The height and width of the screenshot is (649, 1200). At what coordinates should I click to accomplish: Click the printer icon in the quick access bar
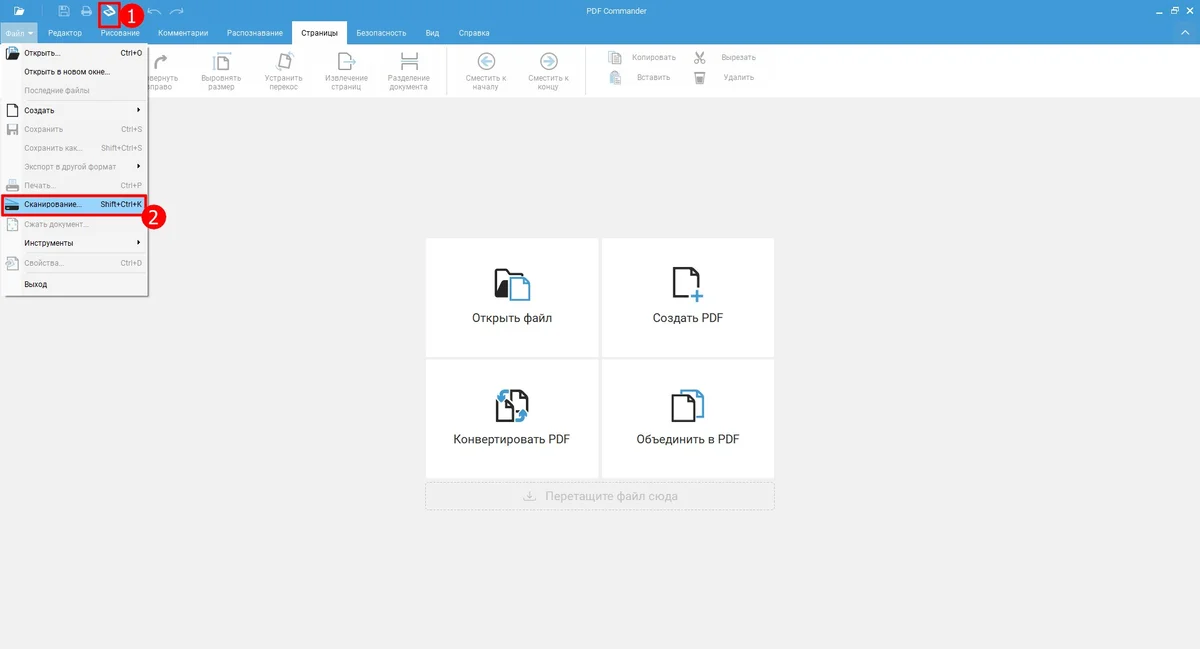click(87, 11)
